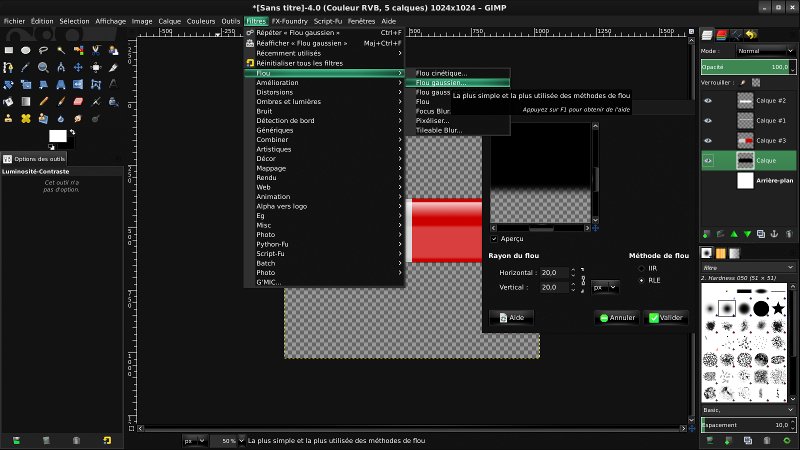
Task: Raise layer with green up arrow
Action: [x=734, y=234]
